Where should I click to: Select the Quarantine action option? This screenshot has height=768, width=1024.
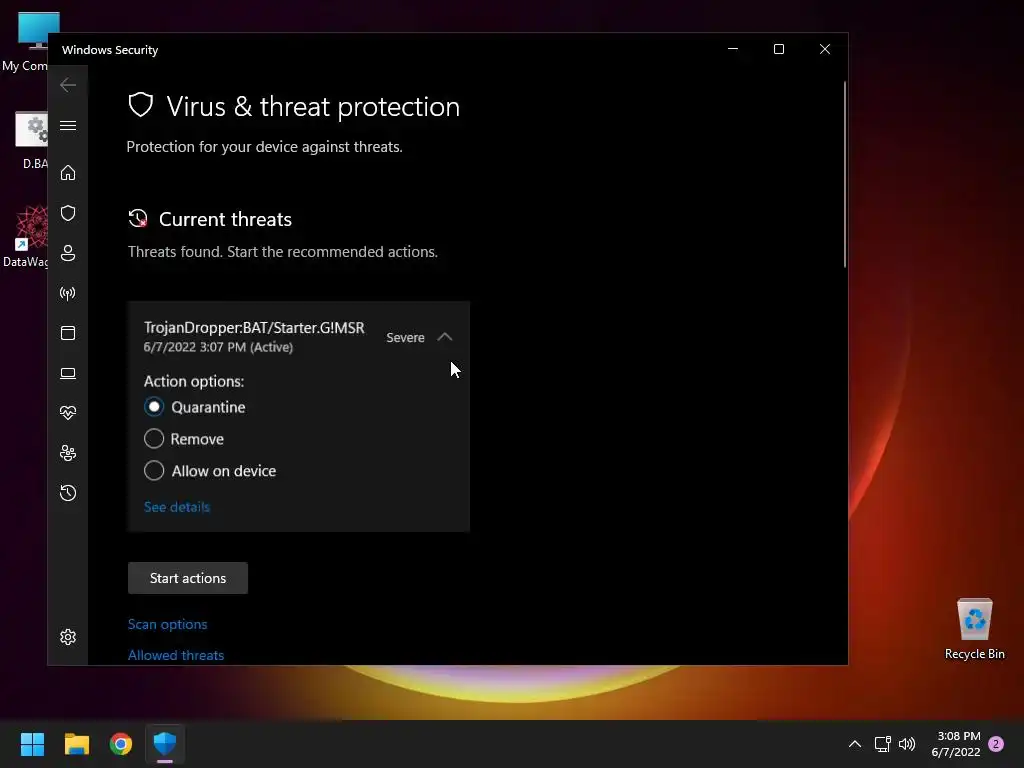[x=154, y=407]
